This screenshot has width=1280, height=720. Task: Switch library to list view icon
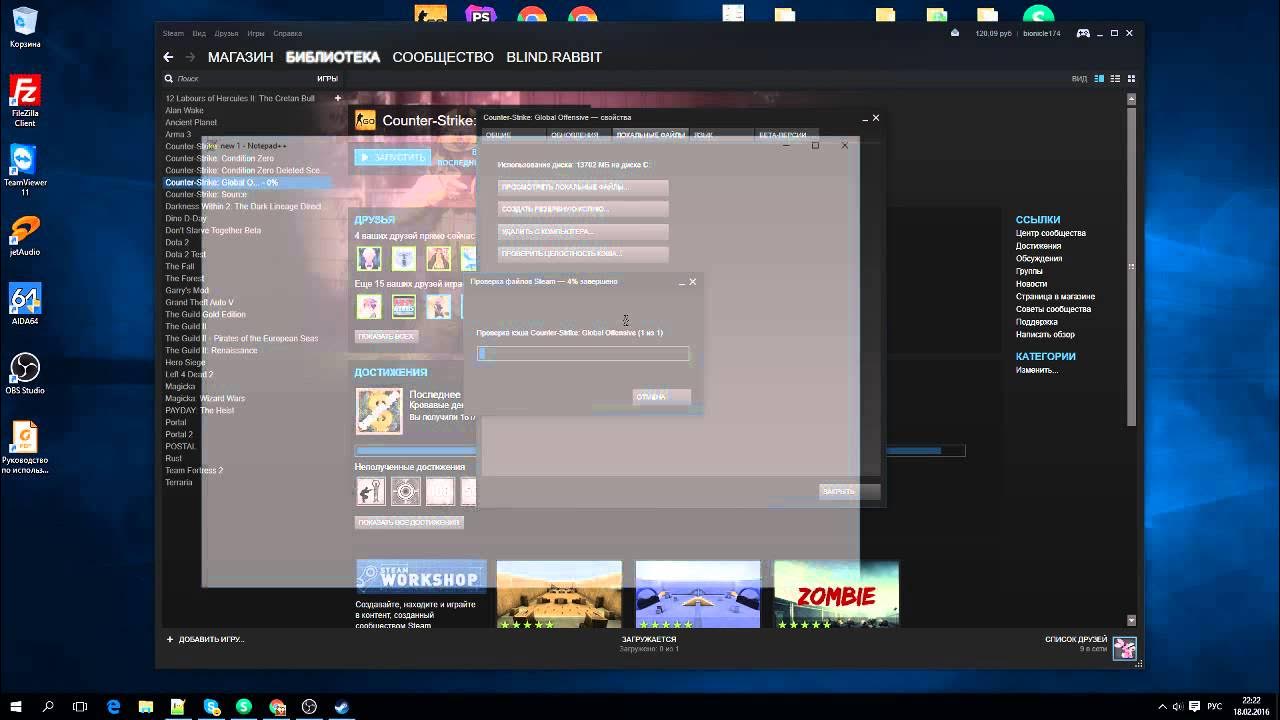[x=1116, y=78]
